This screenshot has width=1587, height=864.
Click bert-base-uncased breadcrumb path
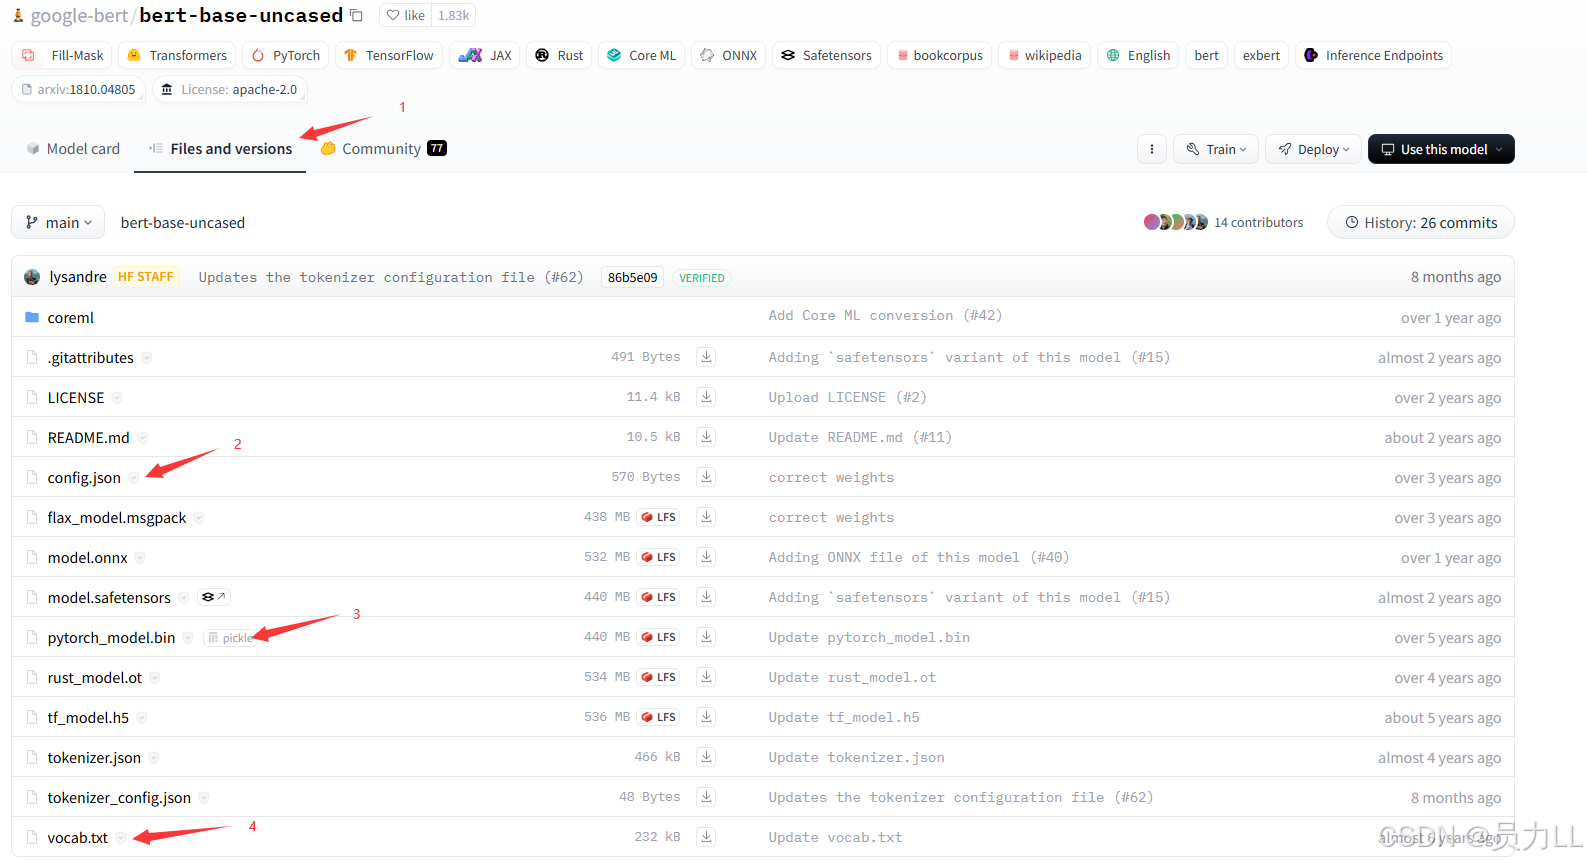coord(182,222)
